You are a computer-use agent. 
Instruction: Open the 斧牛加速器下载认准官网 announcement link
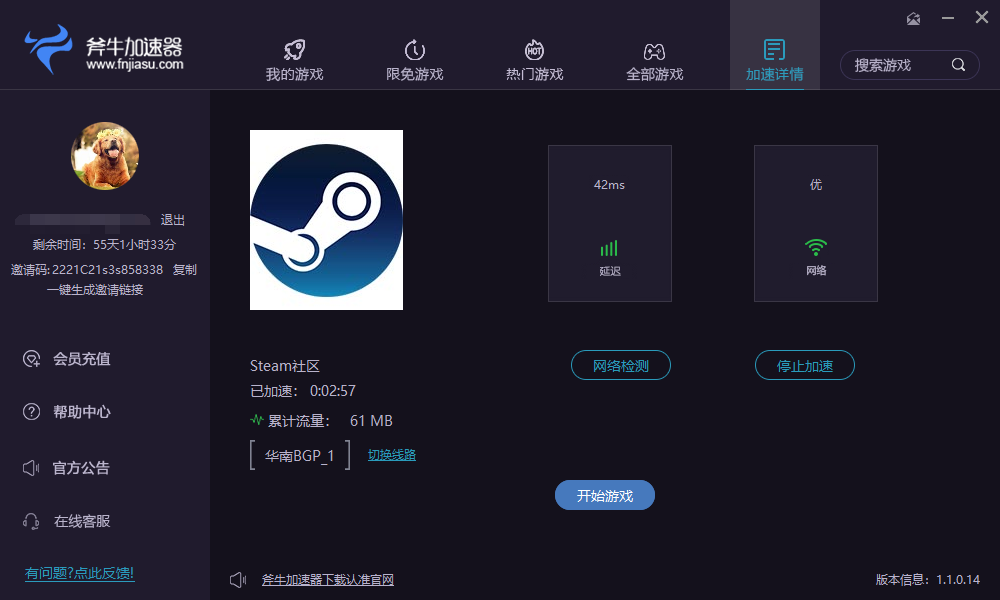[x=328, y=580]
